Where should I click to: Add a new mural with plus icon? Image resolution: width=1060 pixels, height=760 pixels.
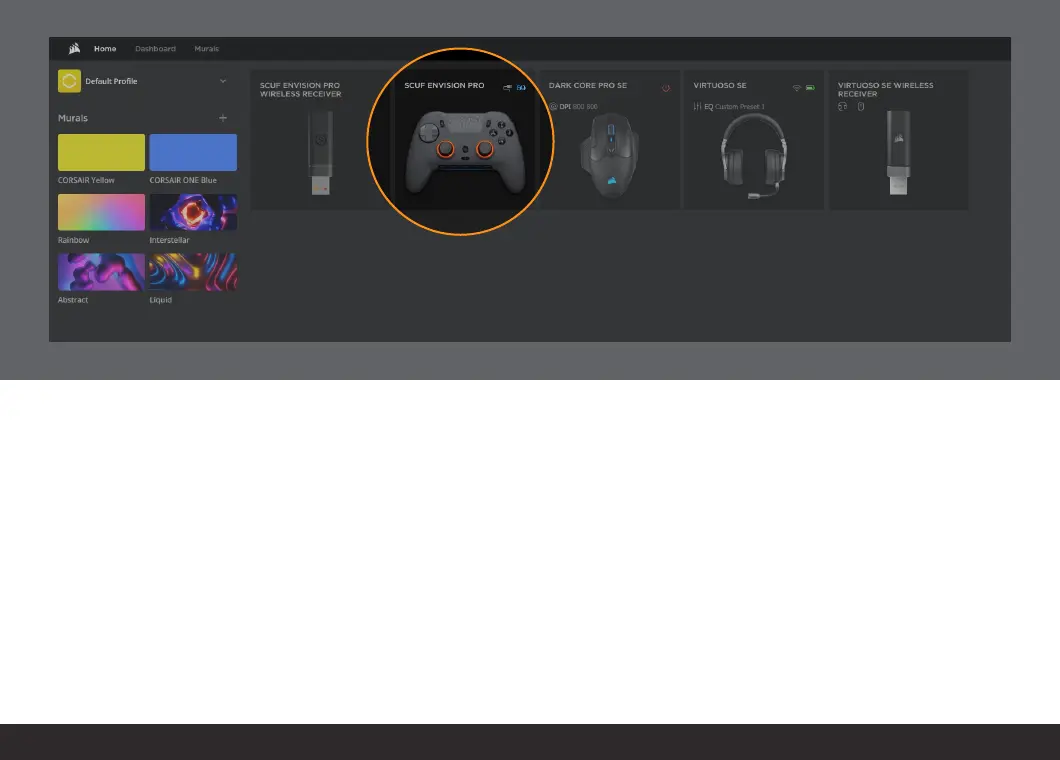click(222, 118)
